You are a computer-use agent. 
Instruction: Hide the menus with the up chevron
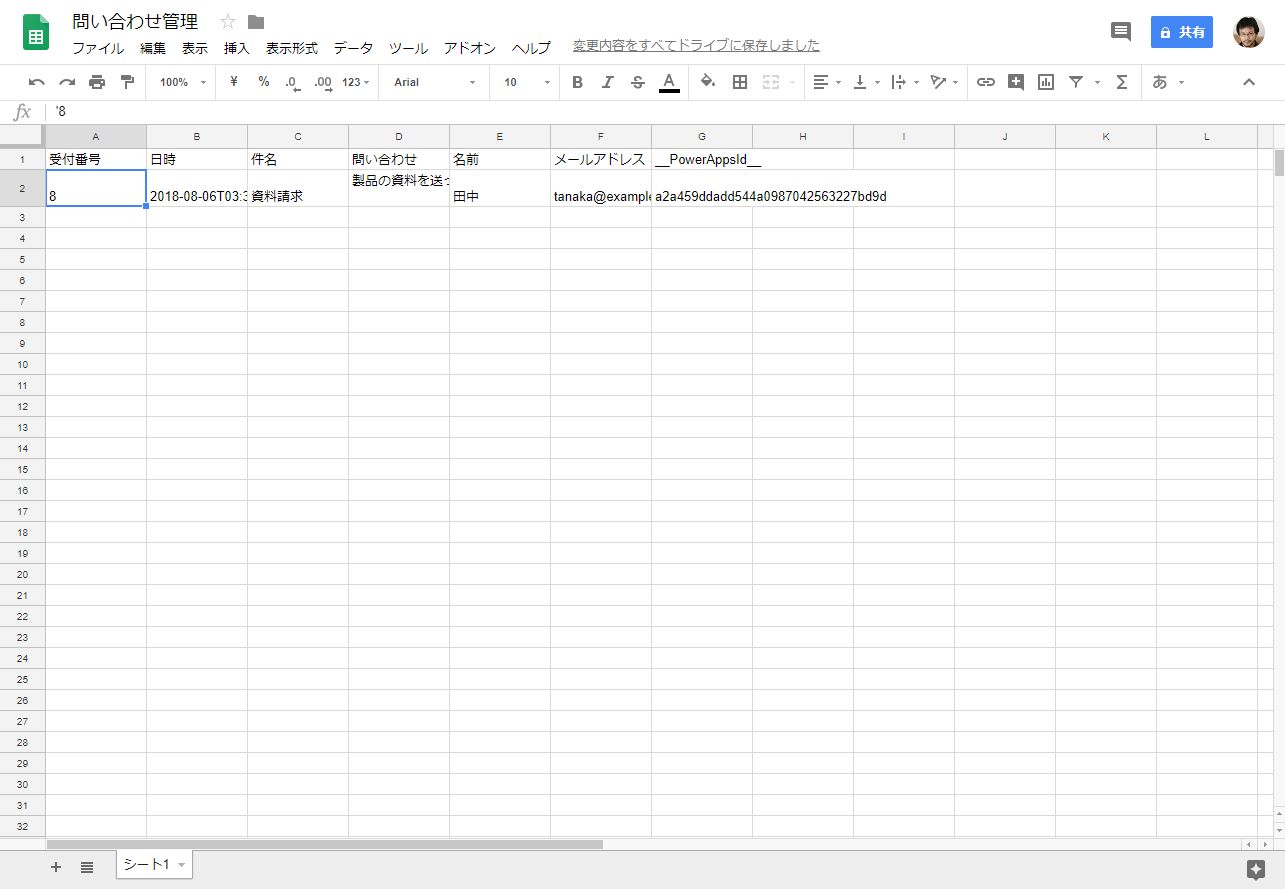tap(1248, 82)
